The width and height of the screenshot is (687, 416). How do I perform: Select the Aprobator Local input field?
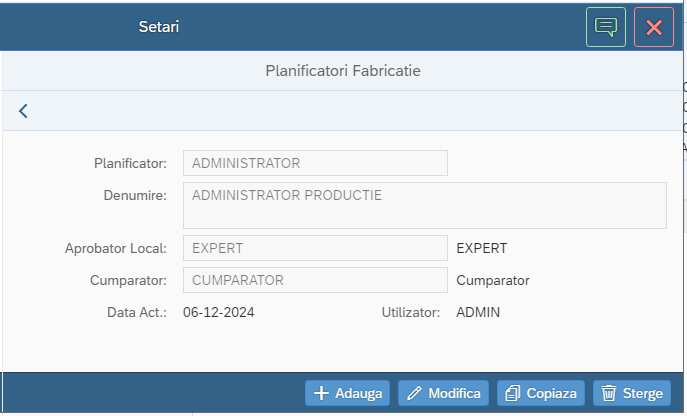315,248
